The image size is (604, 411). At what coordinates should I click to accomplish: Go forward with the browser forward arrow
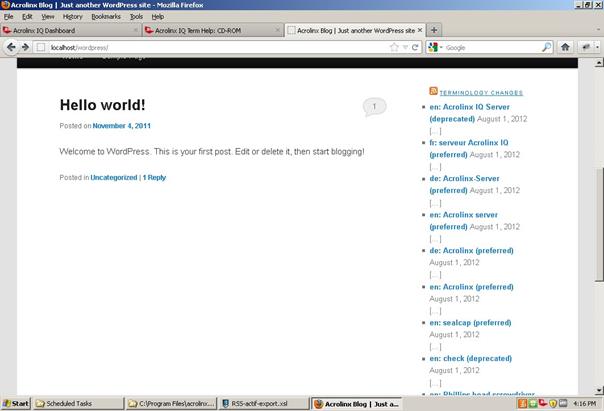click(25, 47)
